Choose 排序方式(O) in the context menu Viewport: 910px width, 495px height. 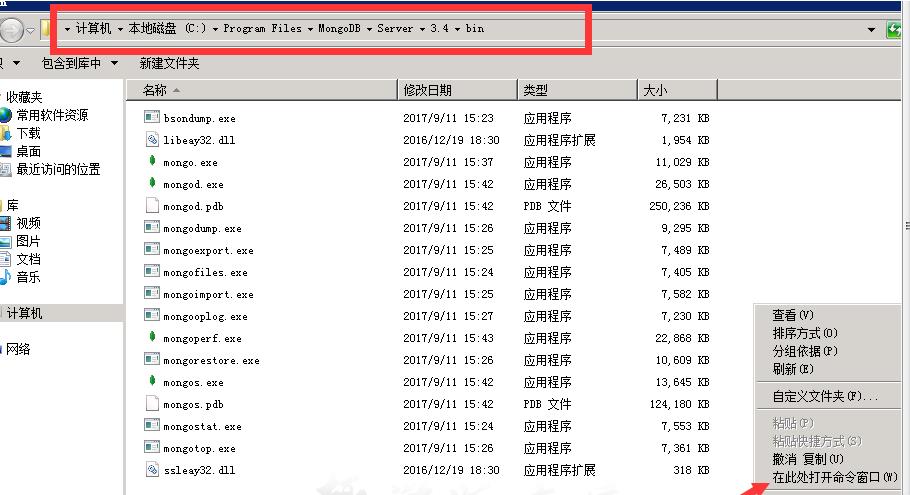point(805,333)
